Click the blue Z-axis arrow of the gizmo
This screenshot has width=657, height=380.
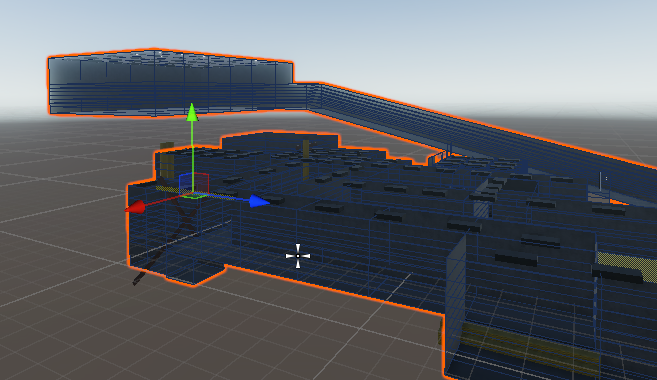coord(259,201)
